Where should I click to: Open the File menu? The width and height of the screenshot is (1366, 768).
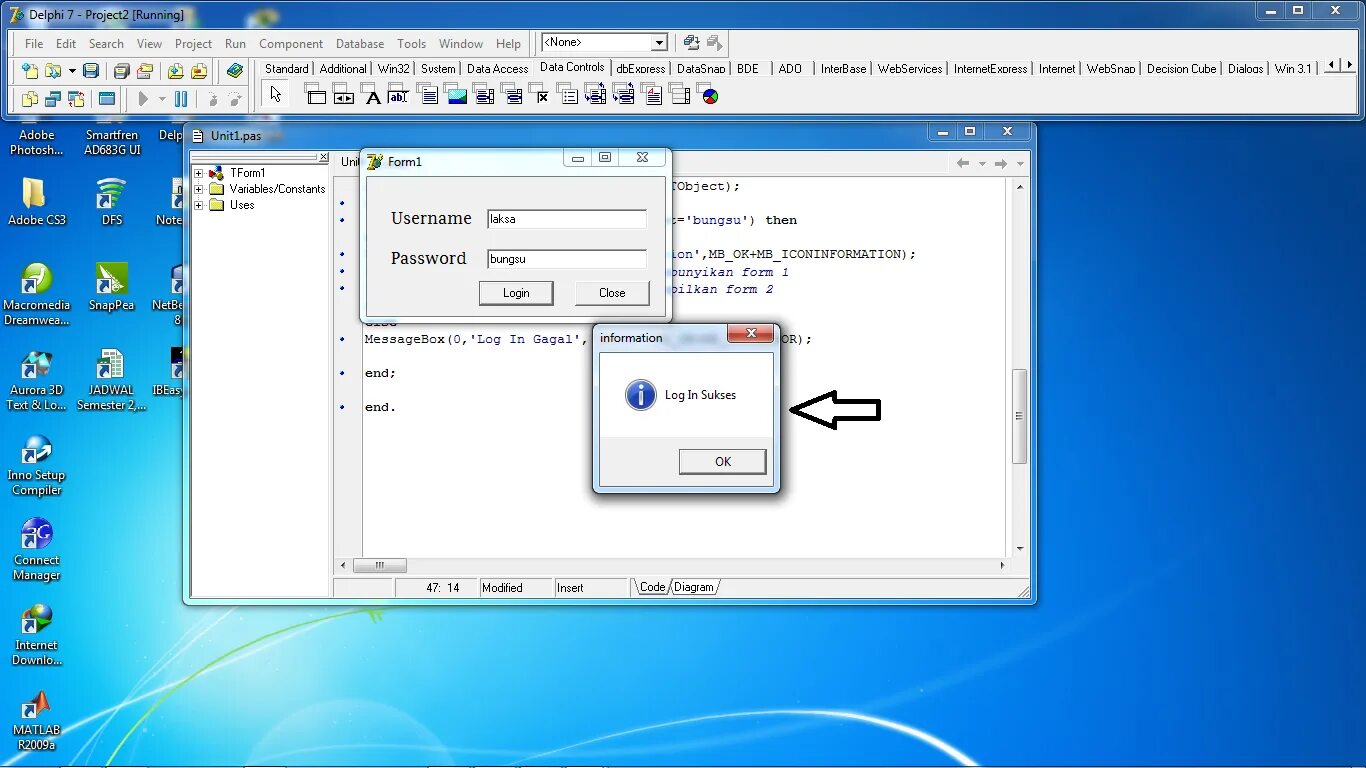[34, 44]
